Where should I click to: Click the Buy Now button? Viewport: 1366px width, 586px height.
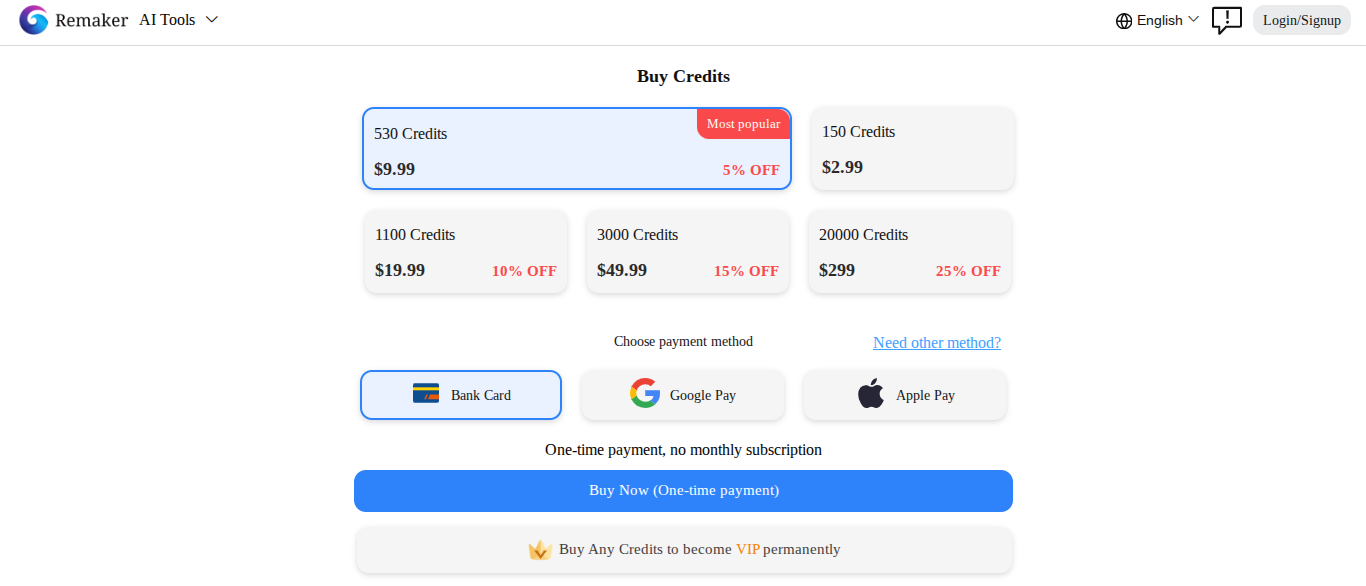683,491
